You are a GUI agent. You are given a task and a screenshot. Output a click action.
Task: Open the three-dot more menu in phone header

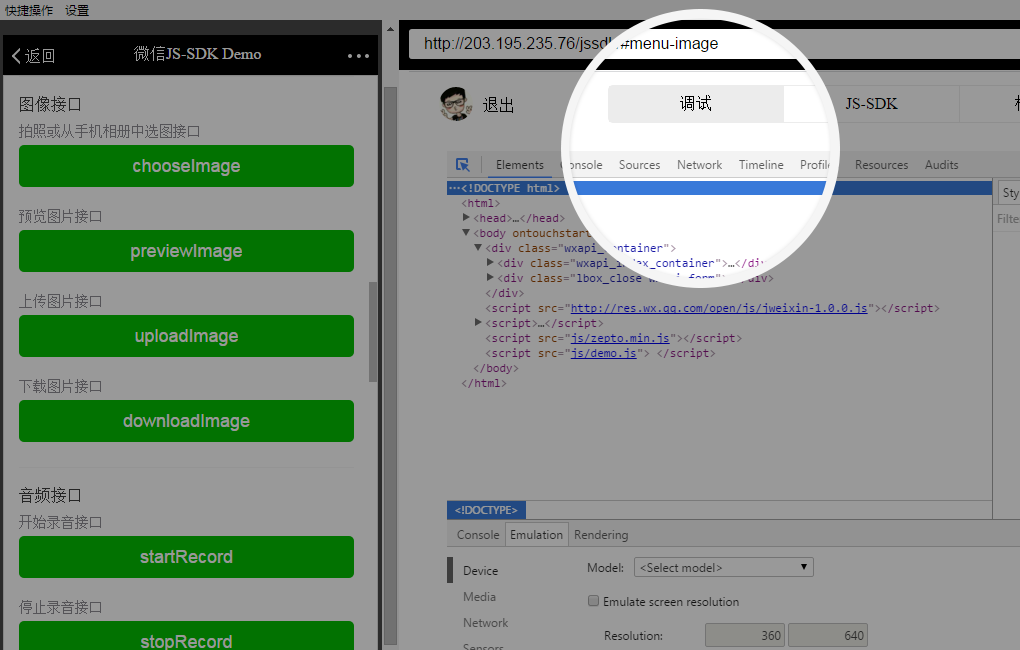click(358, 56)
